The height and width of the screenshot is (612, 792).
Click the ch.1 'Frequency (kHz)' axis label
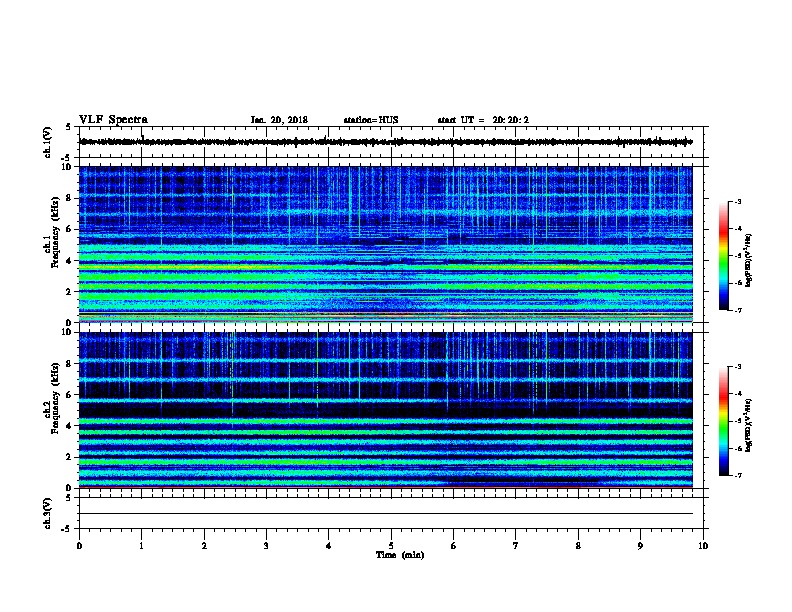pyautogui.click(x=55, y=232)
